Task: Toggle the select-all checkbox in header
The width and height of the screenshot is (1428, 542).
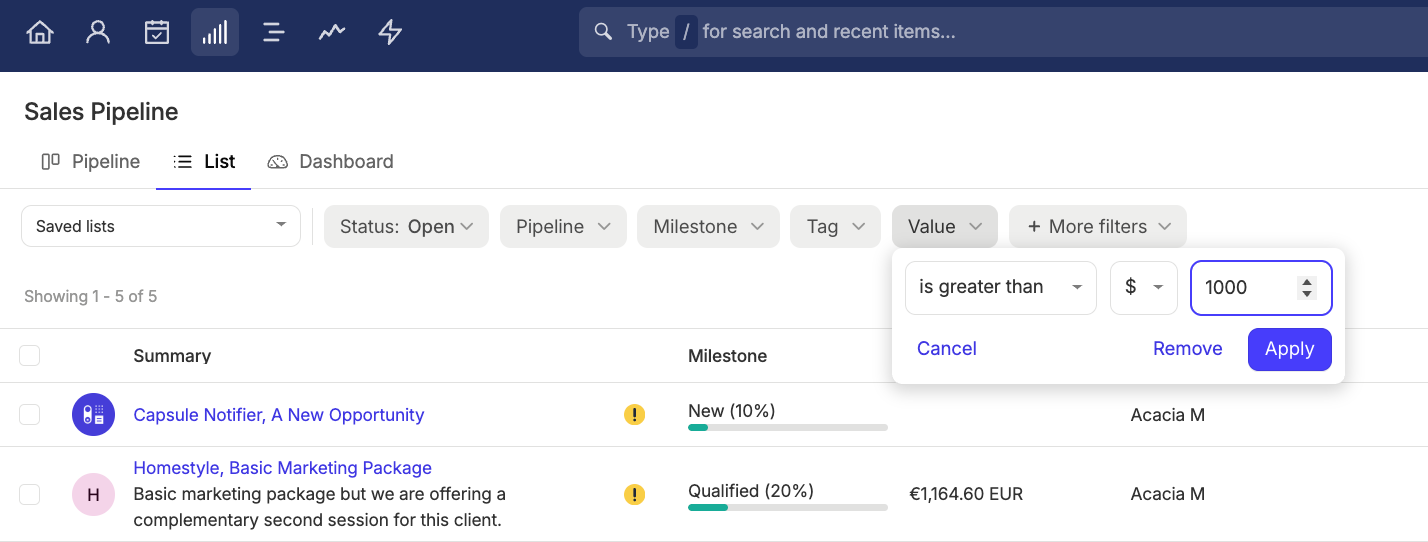Action: coord(30,355)
